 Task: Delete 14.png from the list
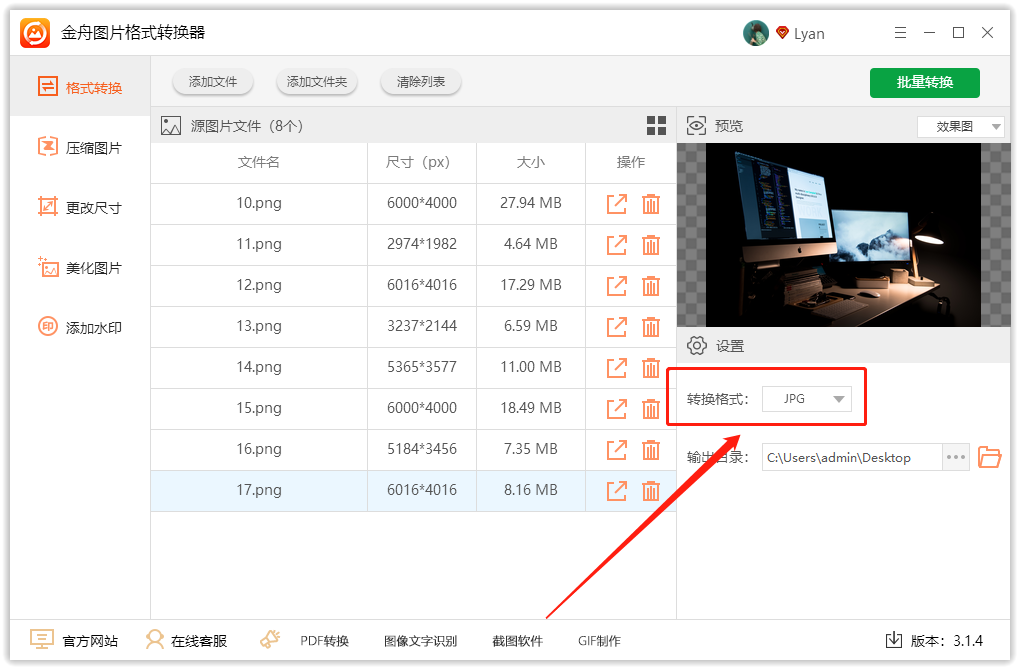click(651, 368)
